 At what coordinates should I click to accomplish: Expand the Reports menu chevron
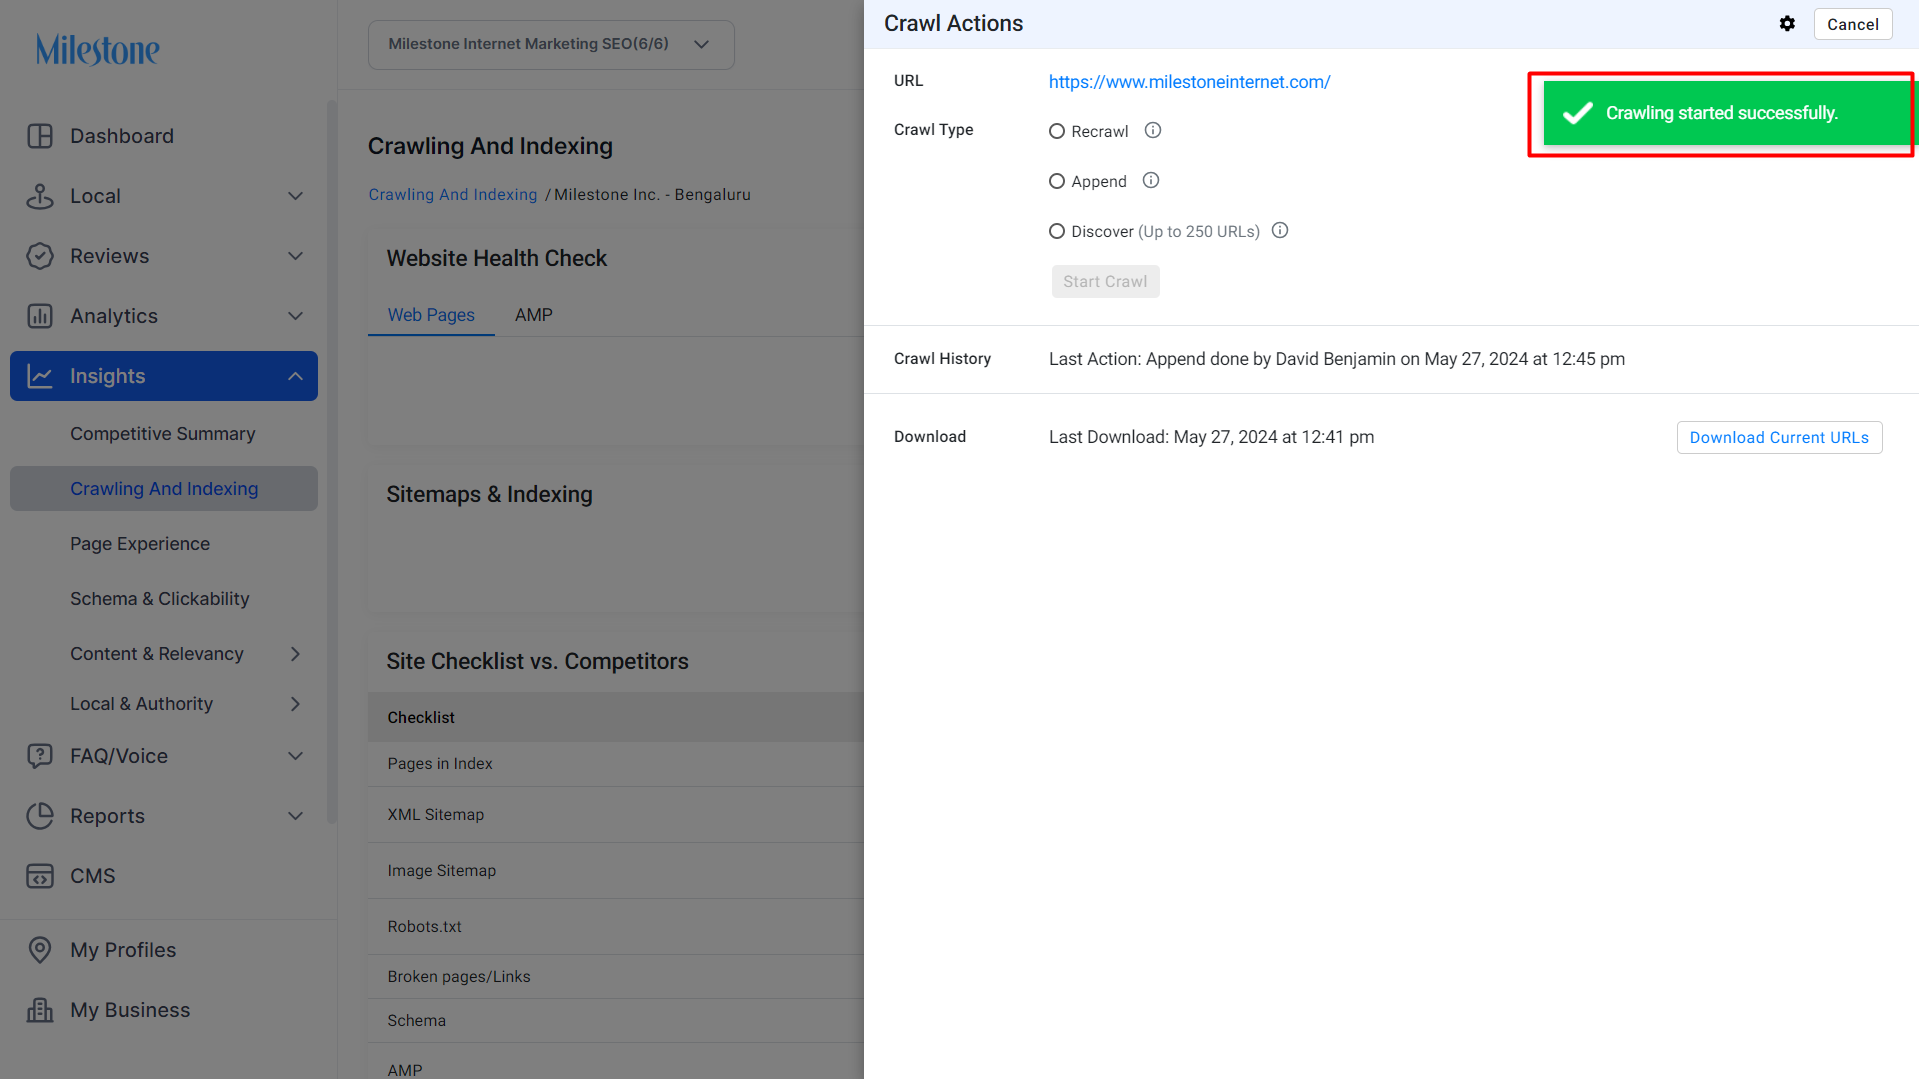(x=295, y=816)
